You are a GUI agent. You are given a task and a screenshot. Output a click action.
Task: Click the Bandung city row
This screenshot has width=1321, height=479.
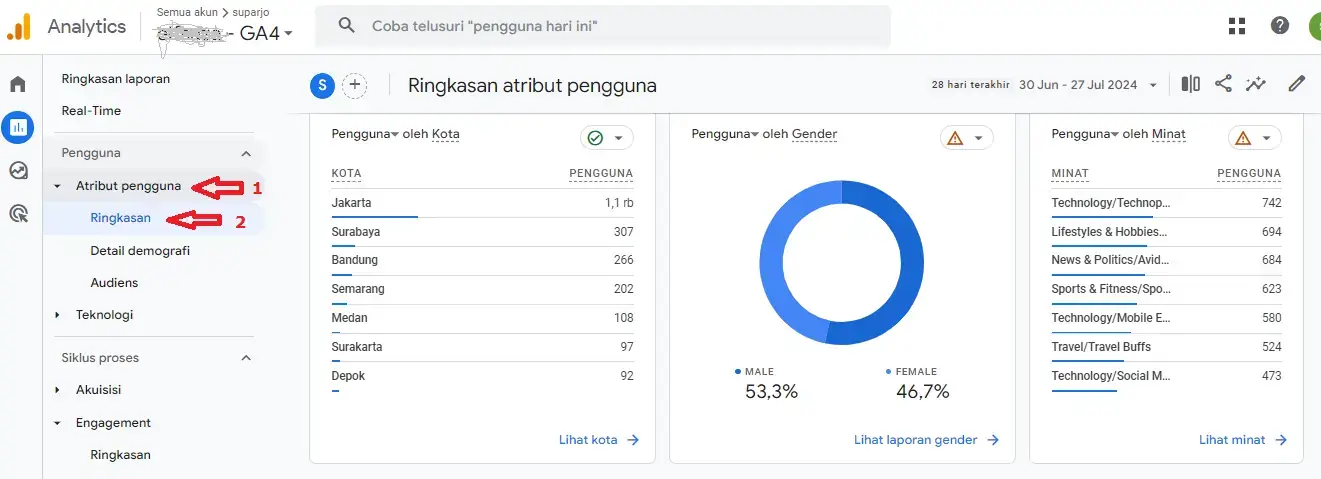[x=482, y=260]
